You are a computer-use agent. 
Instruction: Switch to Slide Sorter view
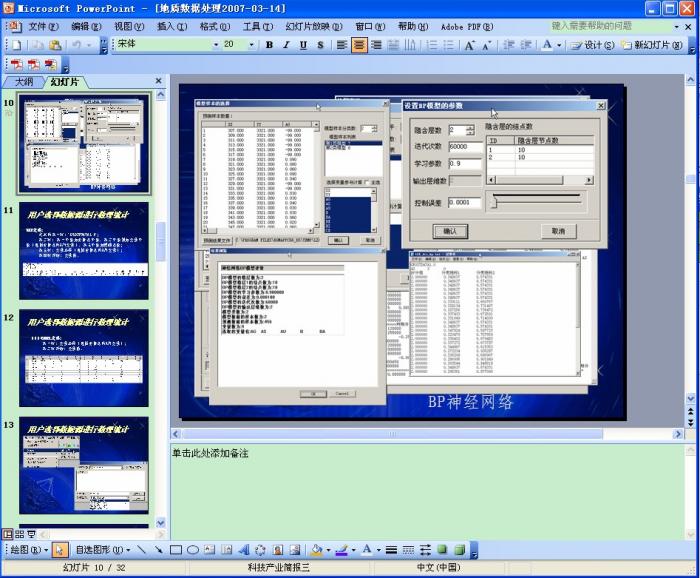(x=19, y=534)
